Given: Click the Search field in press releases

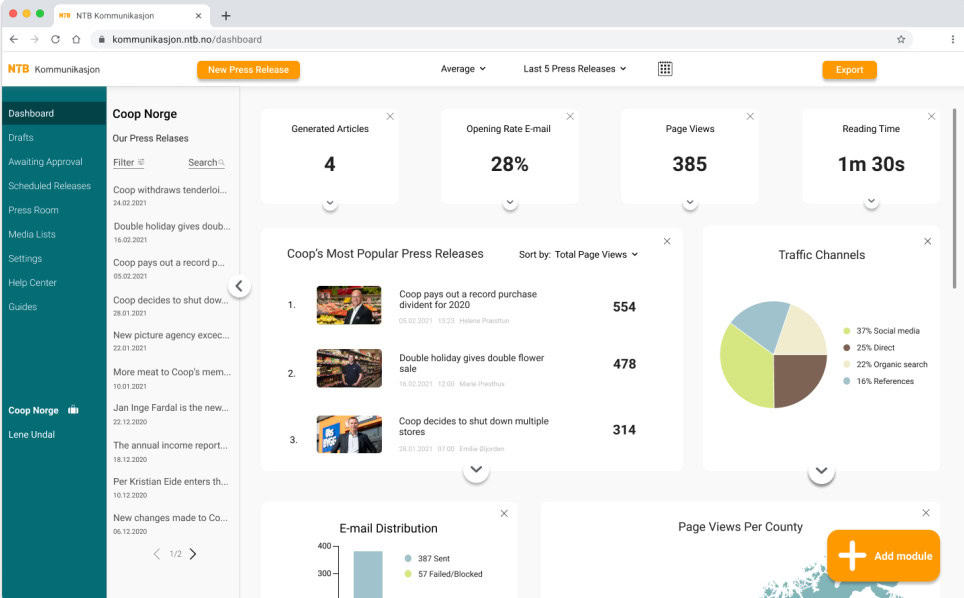Looking at the screenshot, I should [x=206, y=162].
